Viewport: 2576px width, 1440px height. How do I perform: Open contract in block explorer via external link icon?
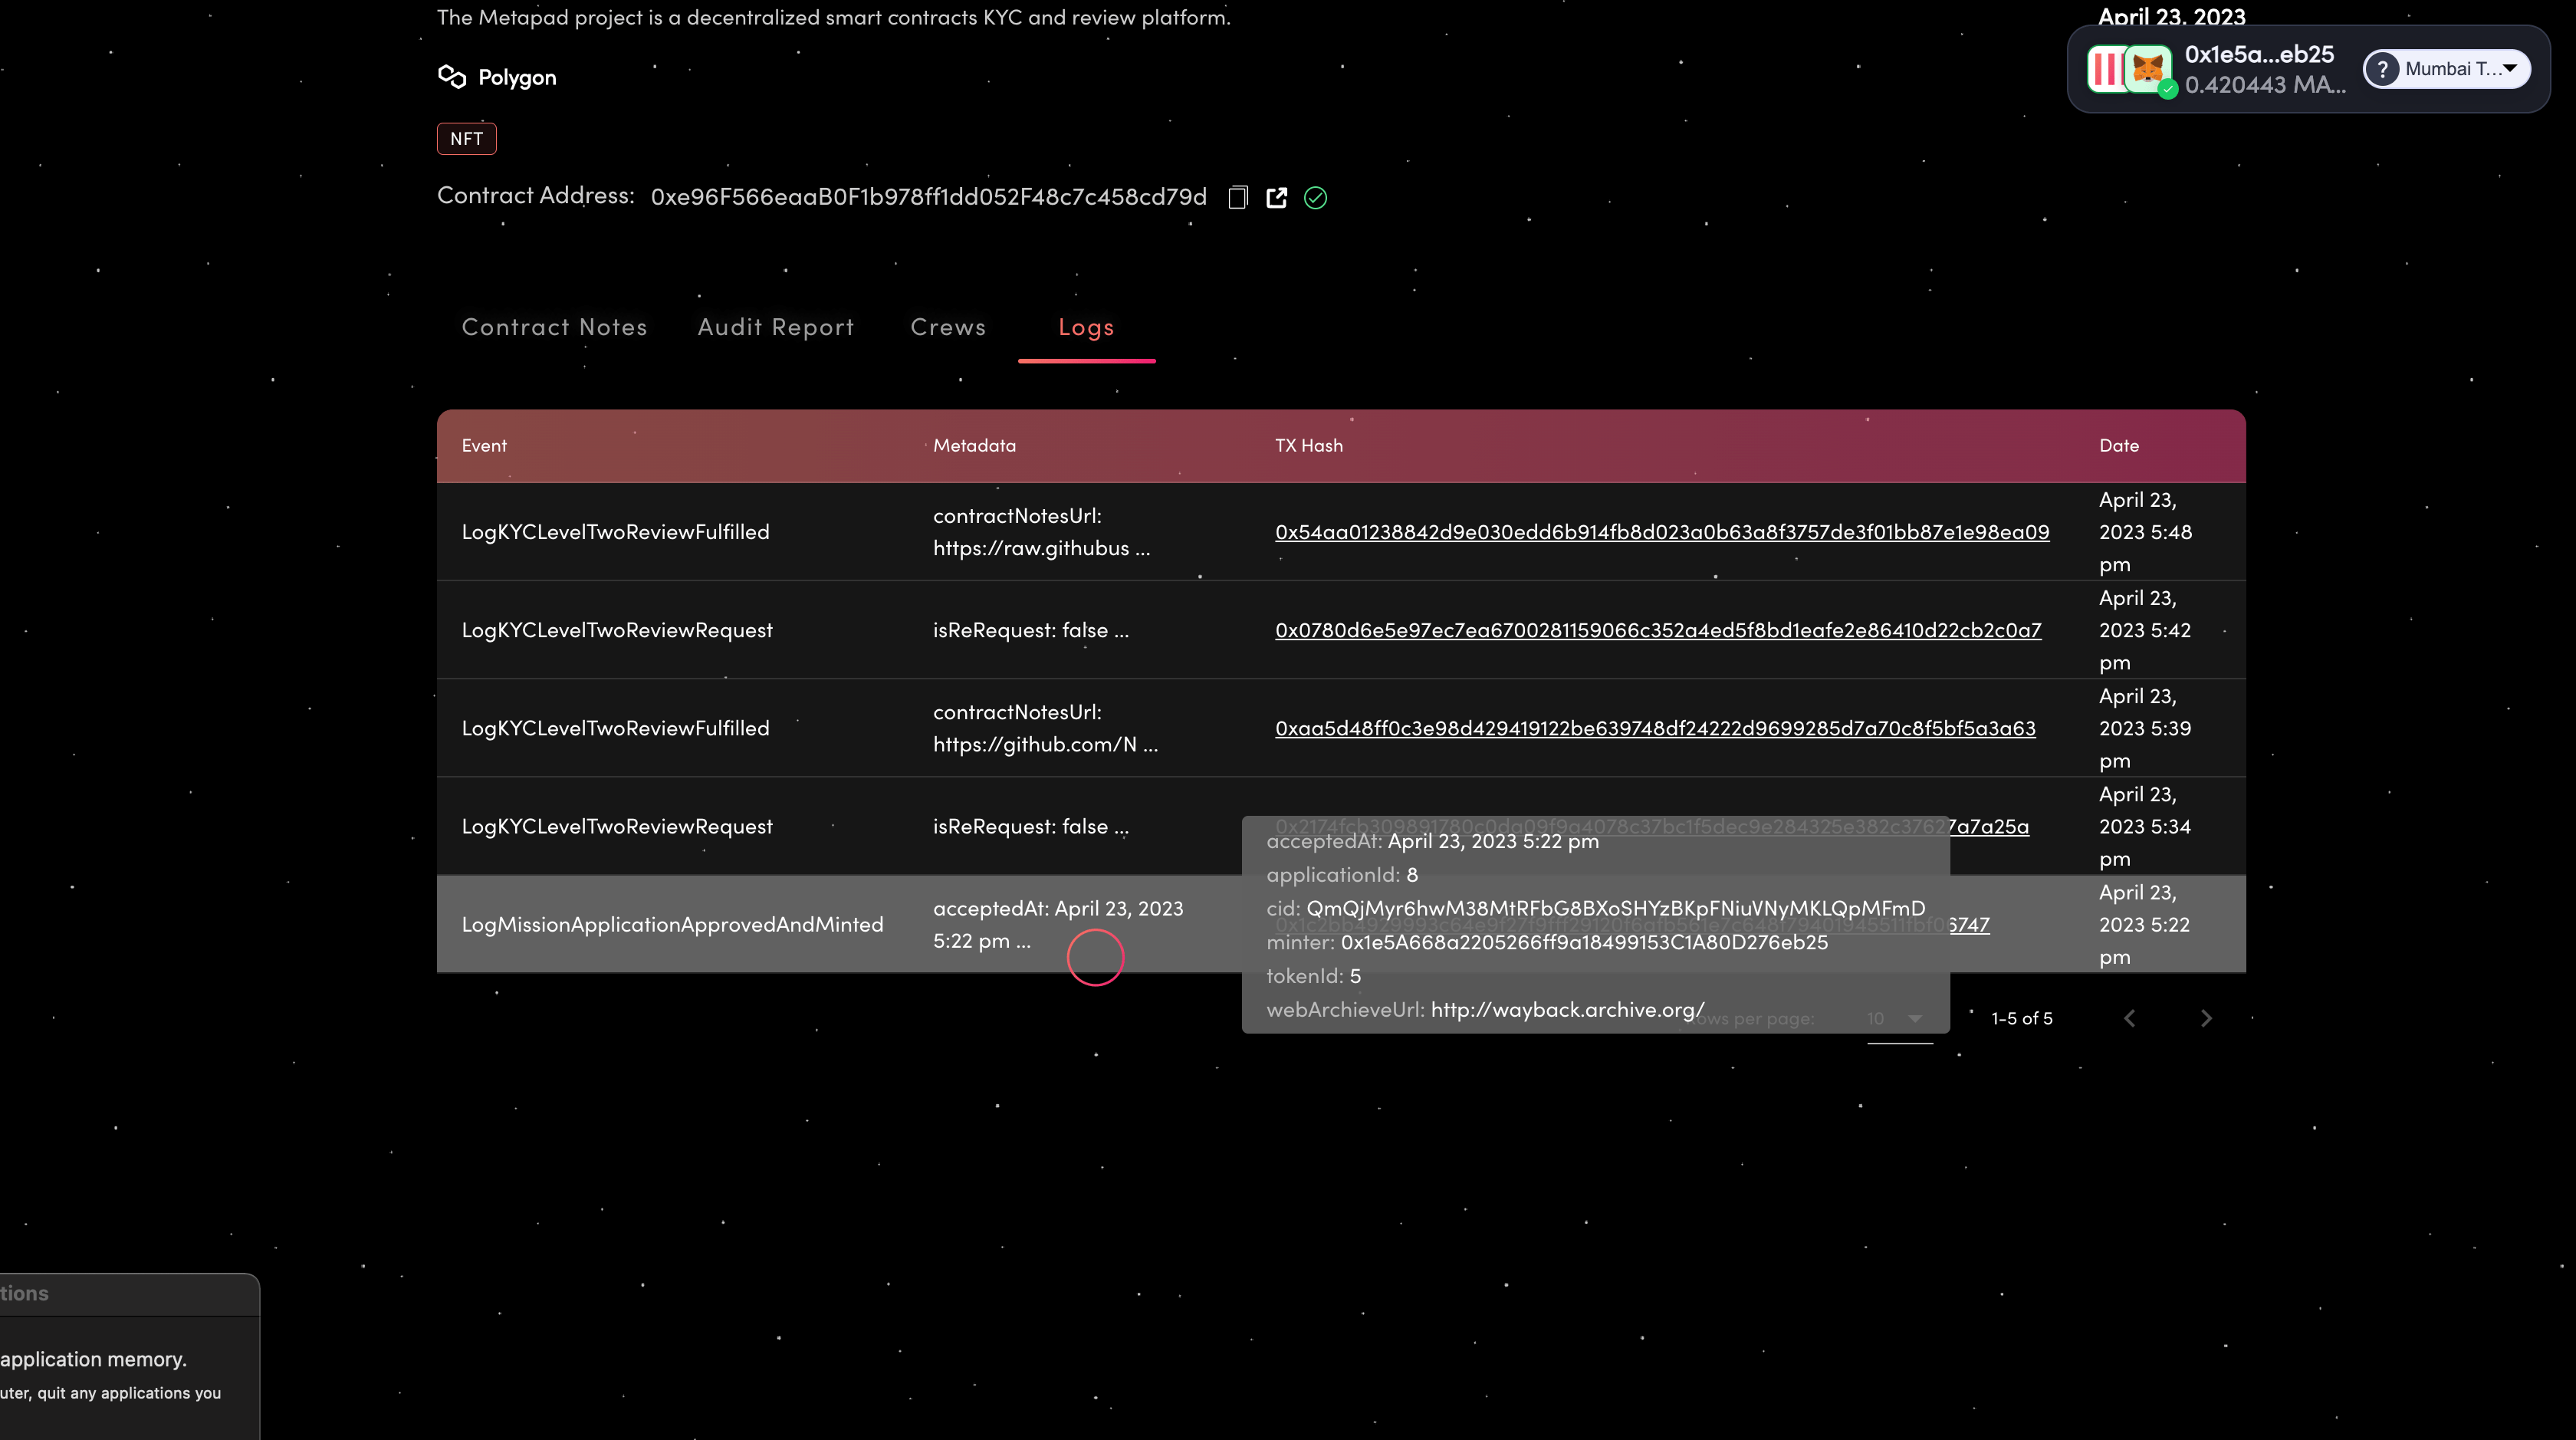(x=1276, y=197)
